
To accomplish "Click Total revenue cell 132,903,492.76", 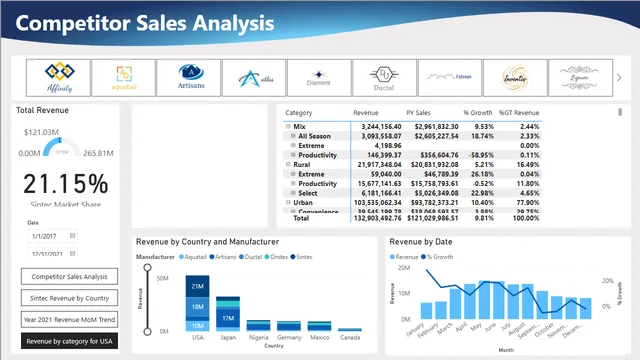I will tap(378, 218).
